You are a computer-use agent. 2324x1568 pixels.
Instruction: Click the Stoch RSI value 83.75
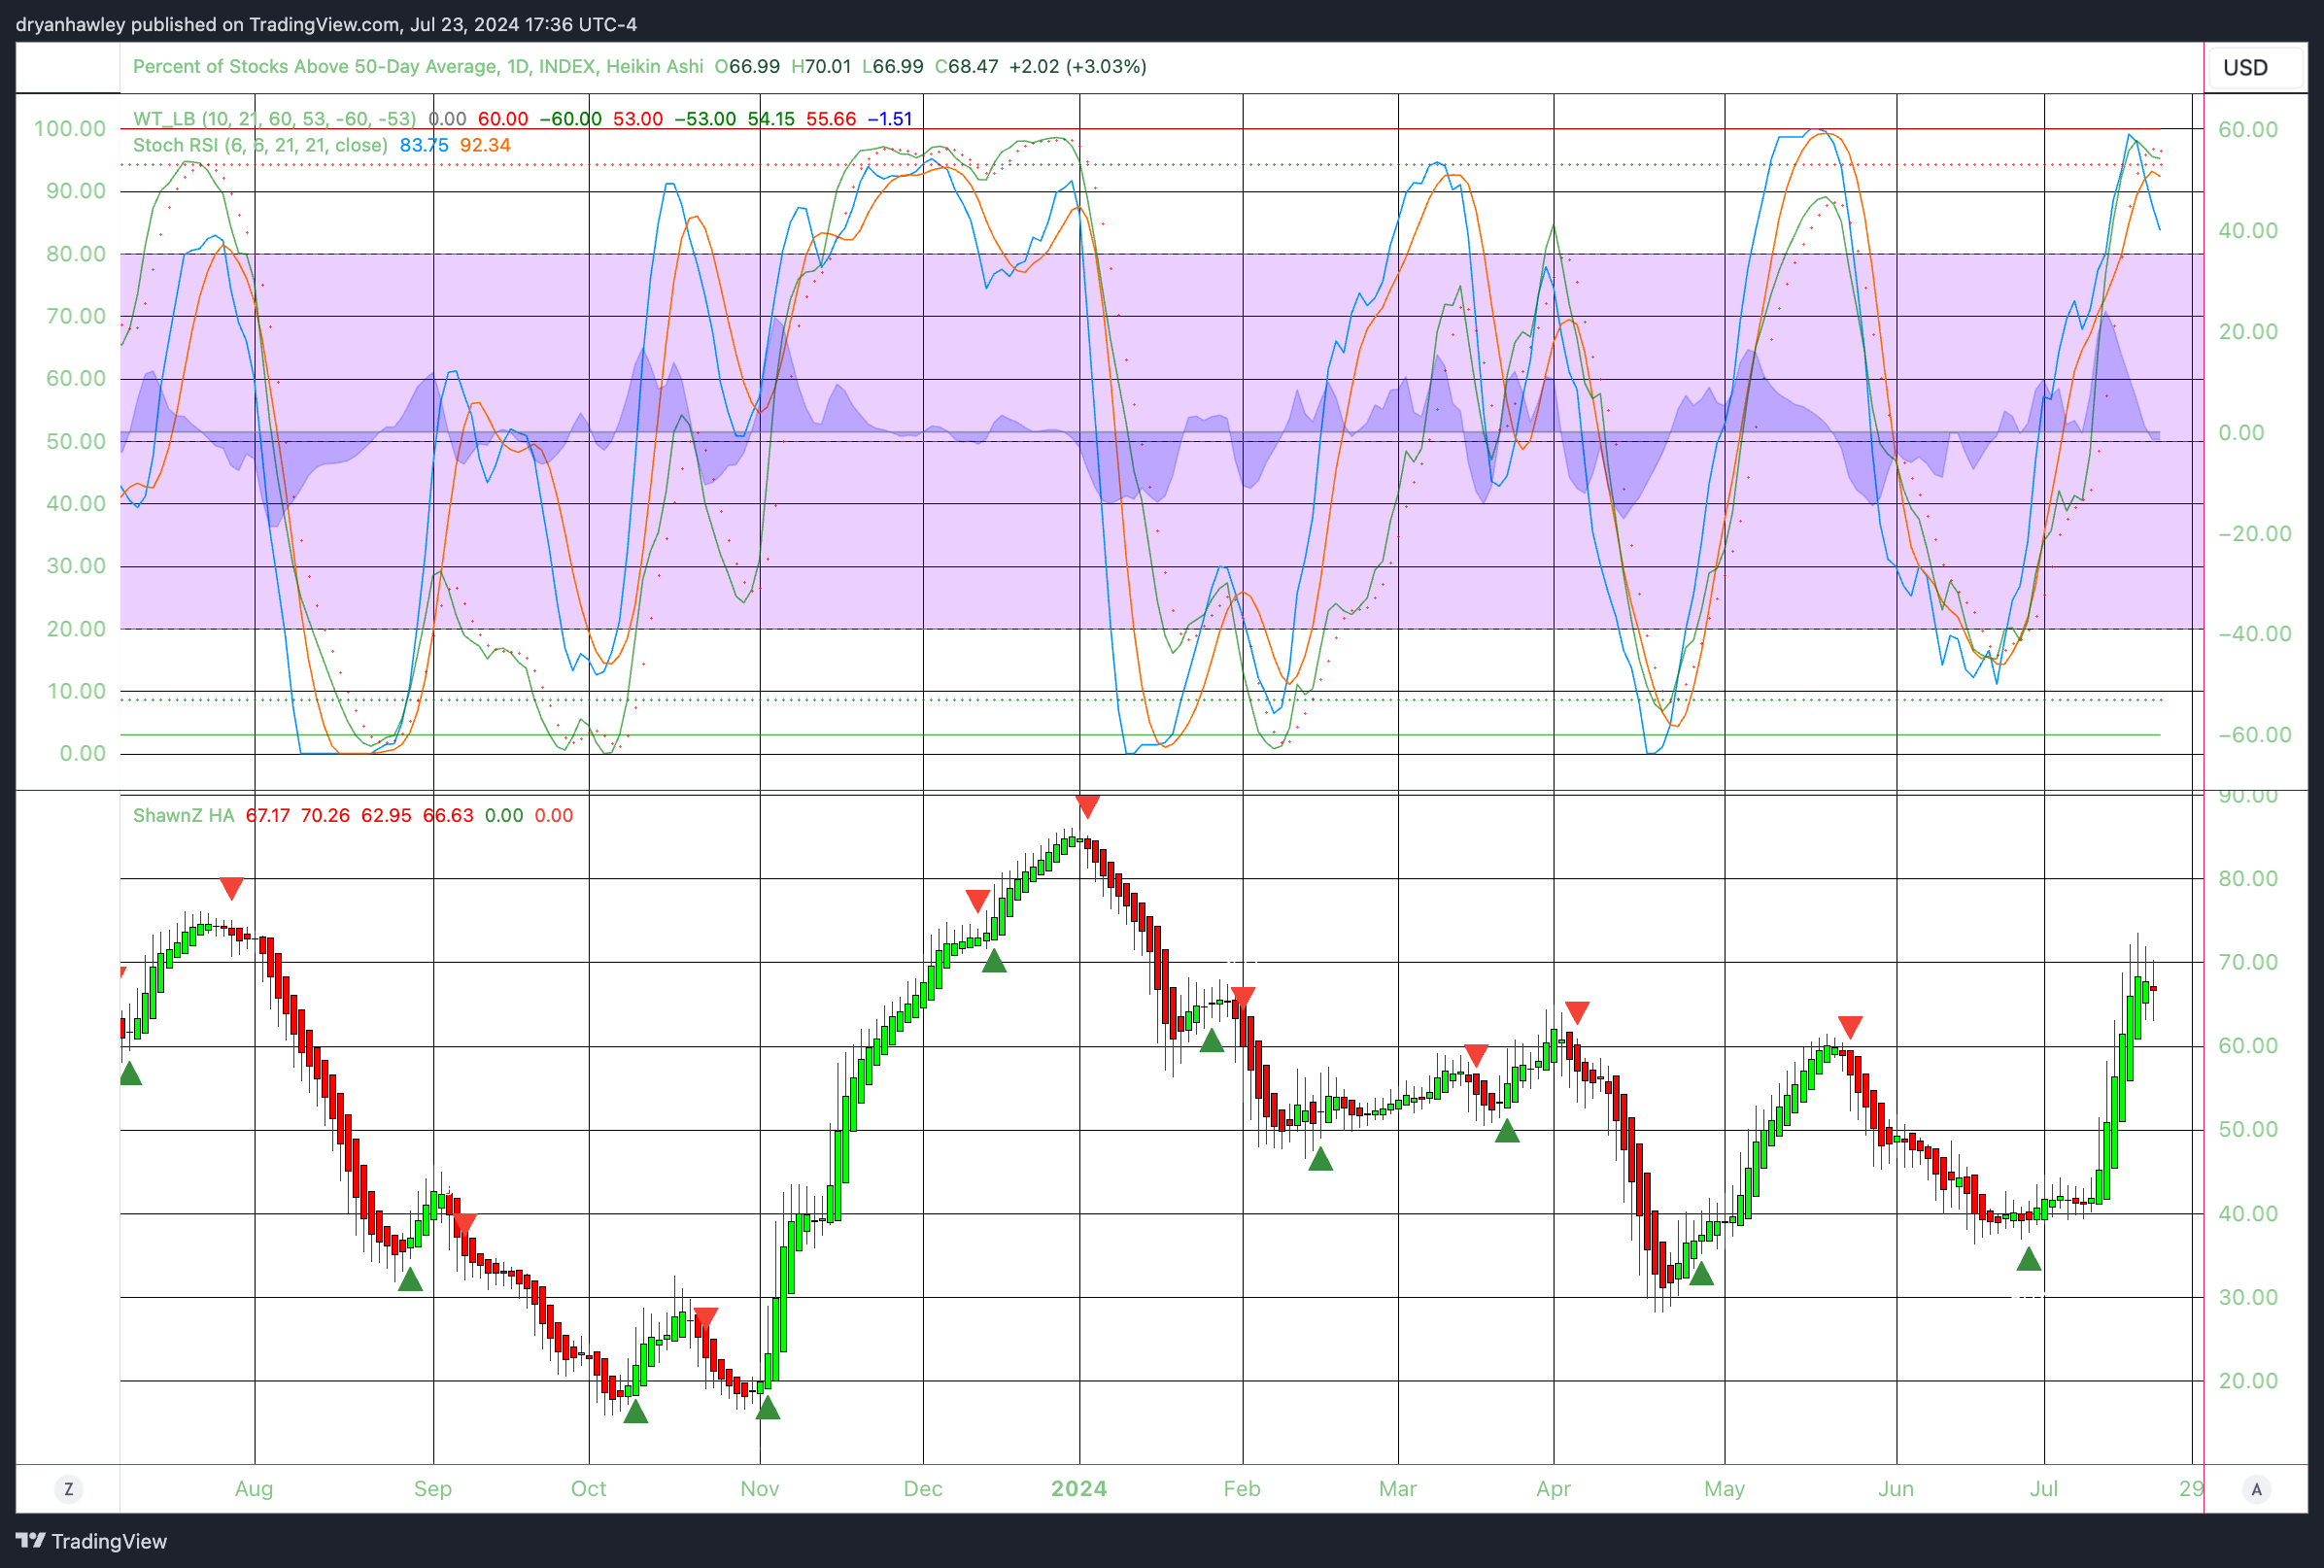click(424, 145)
